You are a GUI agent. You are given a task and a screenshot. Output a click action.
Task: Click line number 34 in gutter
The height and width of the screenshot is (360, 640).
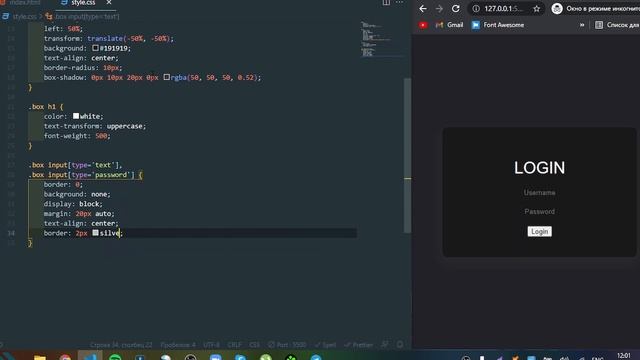[11, 233]
